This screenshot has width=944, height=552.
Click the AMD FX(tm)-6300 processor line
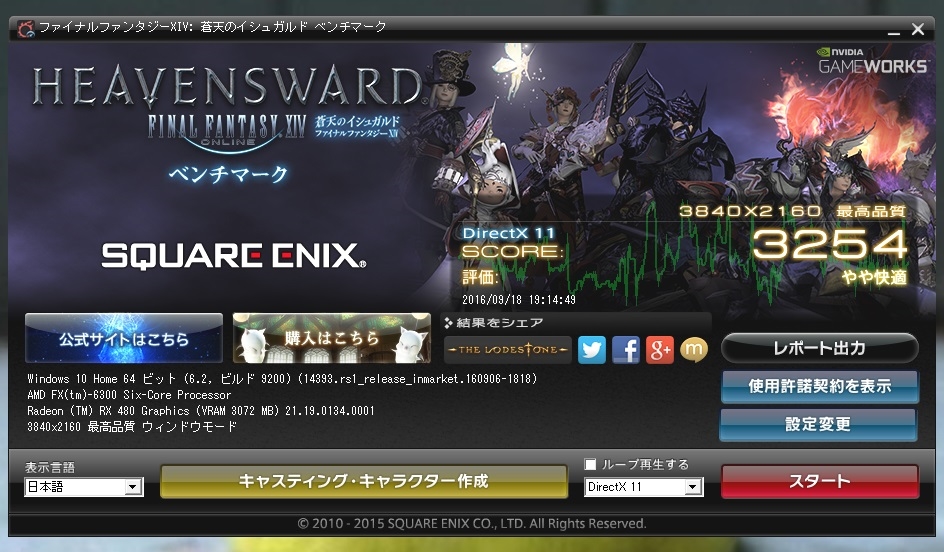[129, 395]
